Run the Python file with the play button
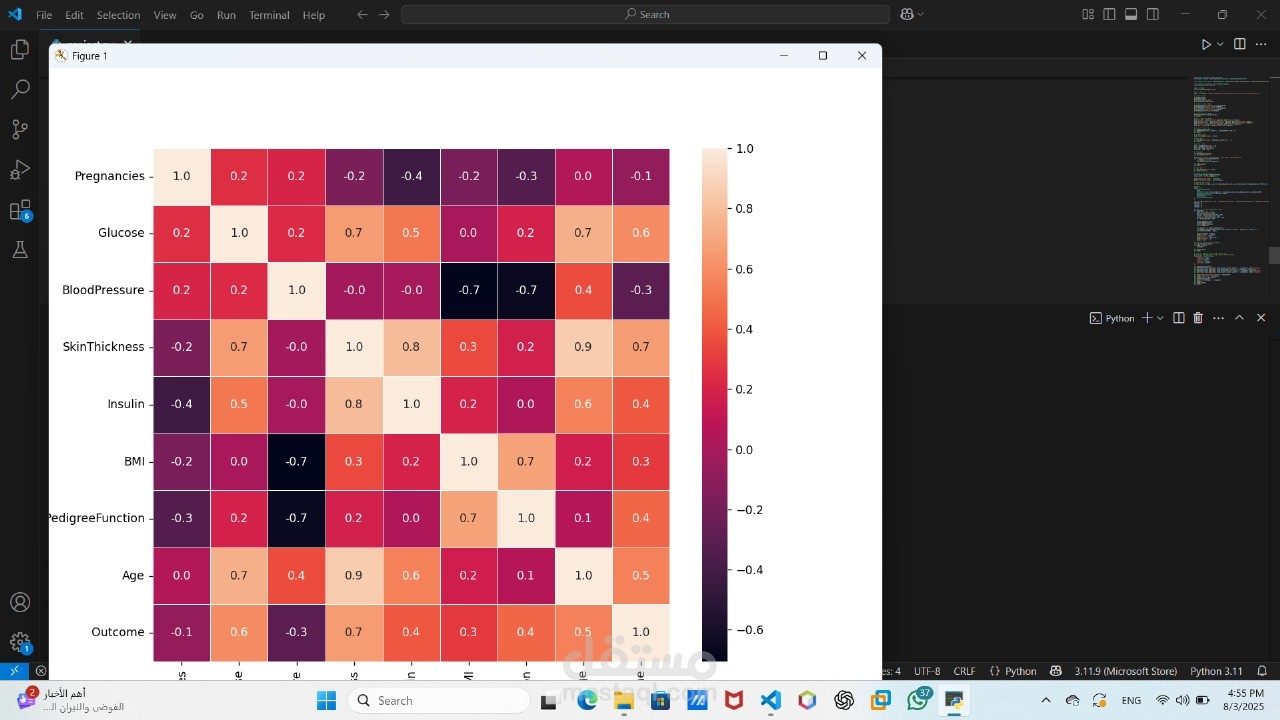This screenshot has width=1280, height=720. (x=1206, y=44)
